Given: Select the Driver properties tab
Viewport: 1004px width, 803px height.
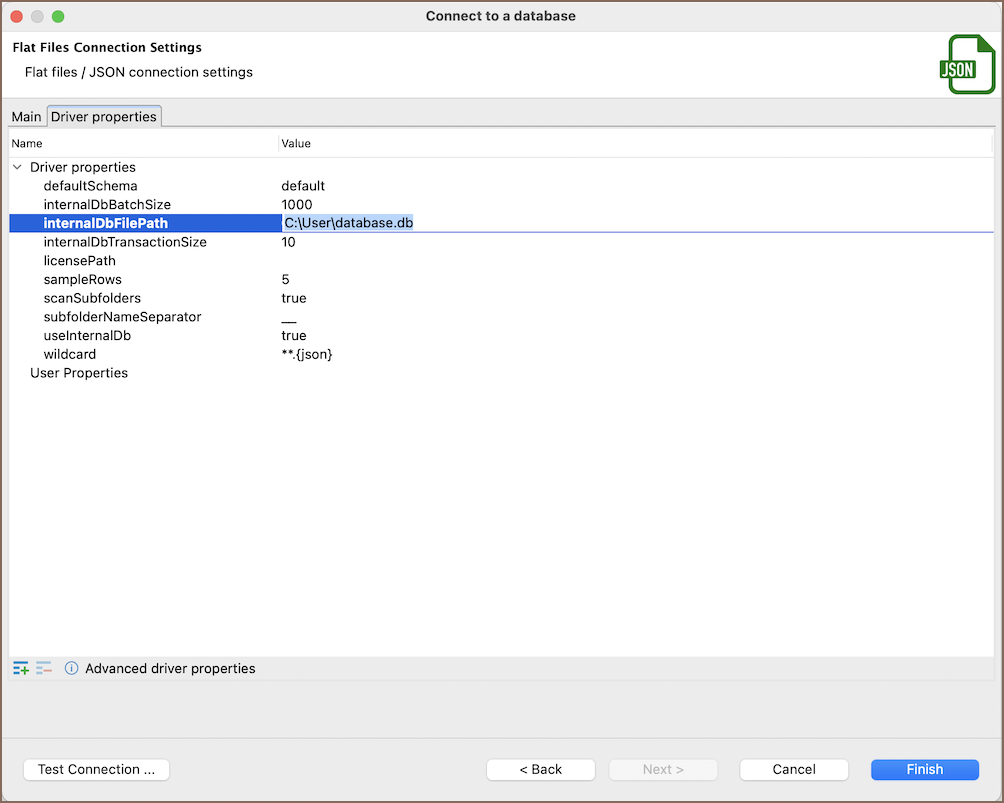Looking at the screenshot, I should click(104, 117).
